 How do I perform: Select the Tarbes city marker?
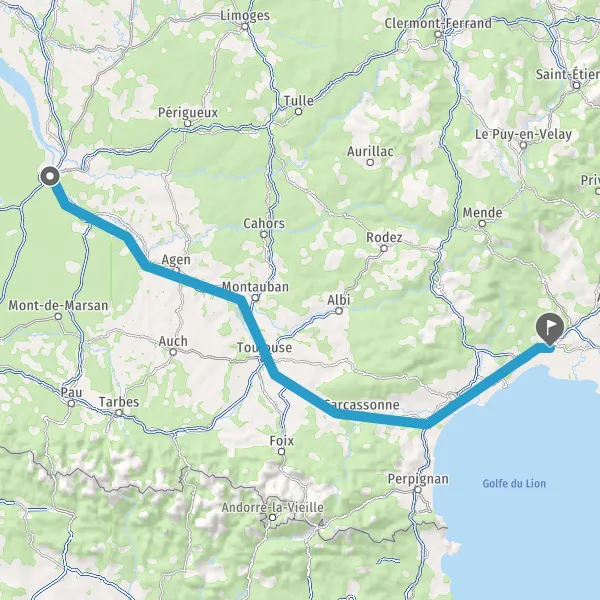pyautogui.click(x=119, y=413)
